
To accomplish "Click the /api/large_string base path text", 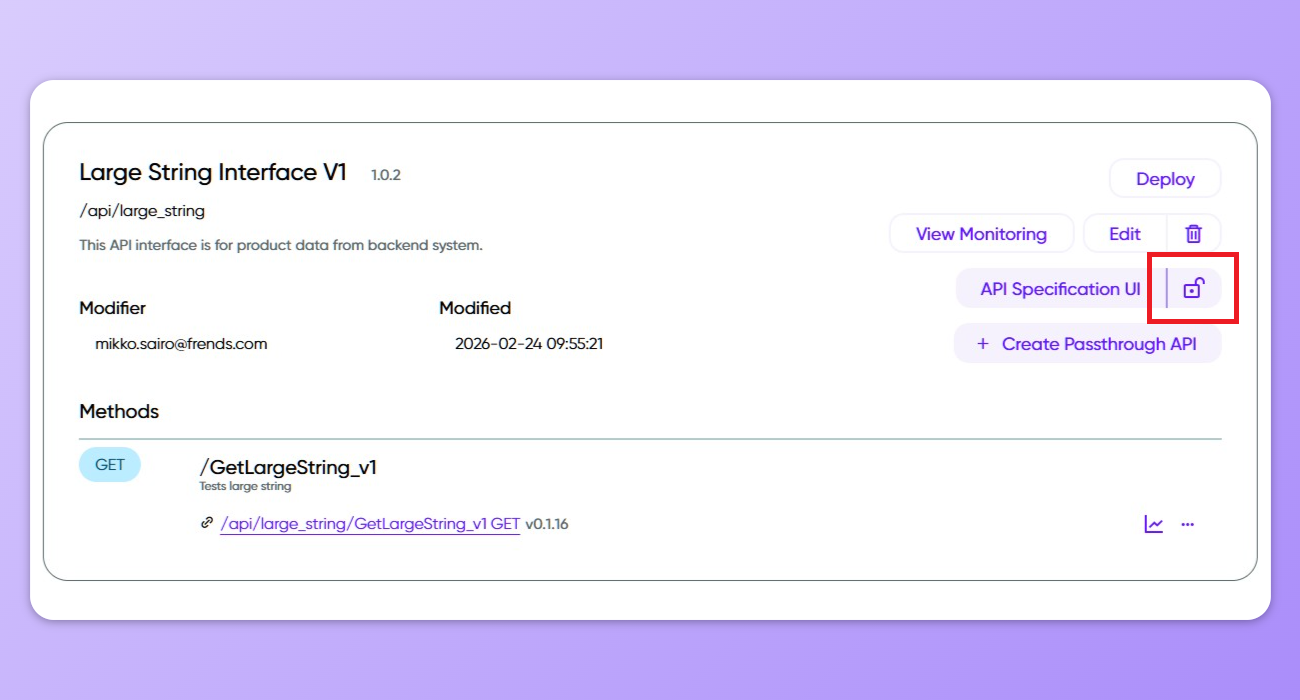I will (141, 211).
